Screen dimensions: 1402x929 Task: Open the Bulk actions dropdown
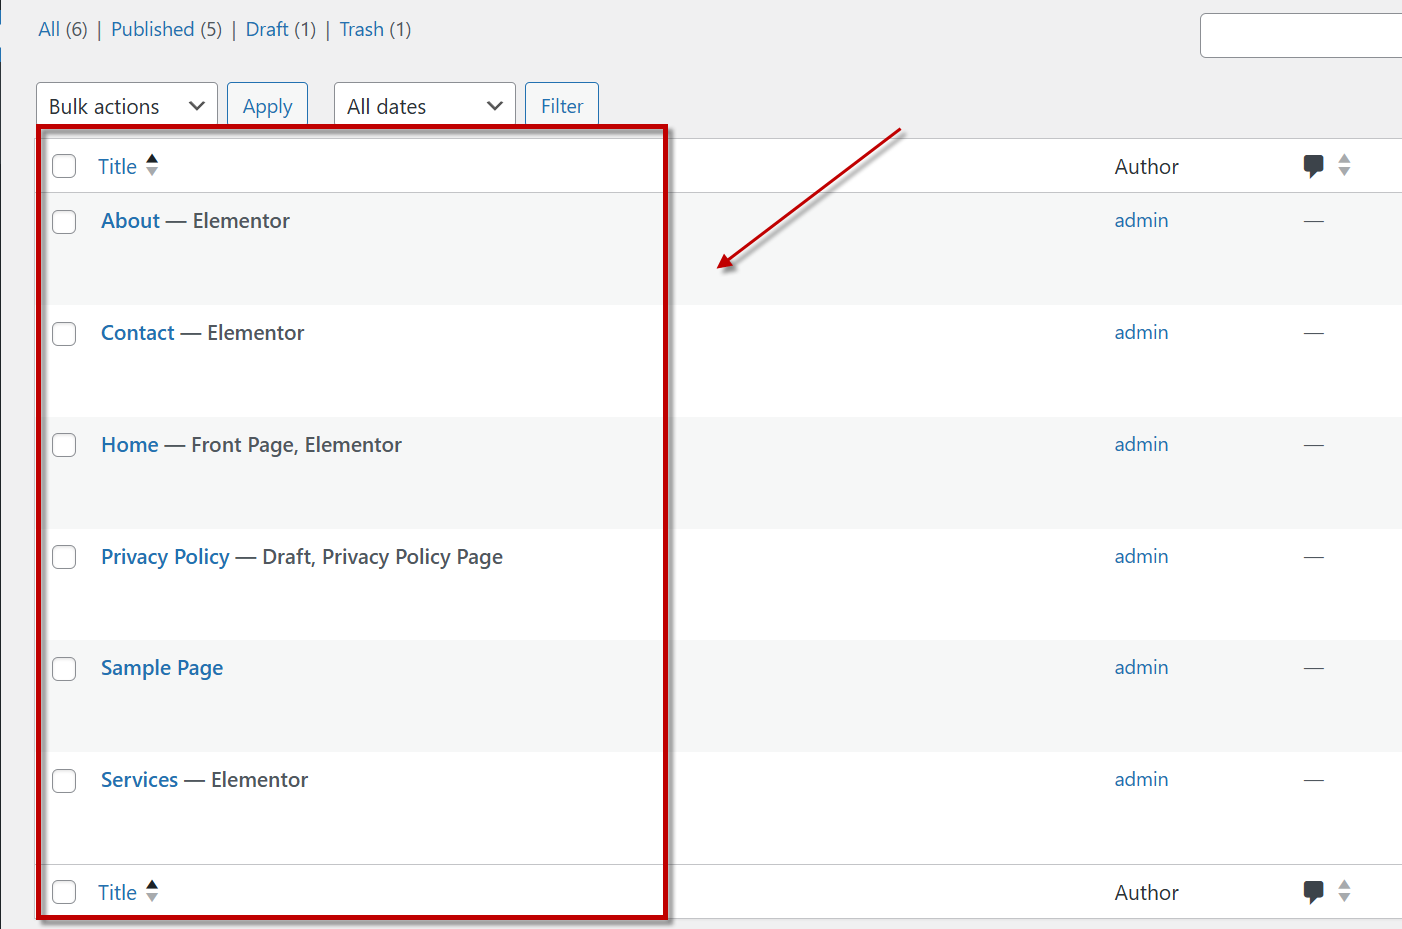126,106
